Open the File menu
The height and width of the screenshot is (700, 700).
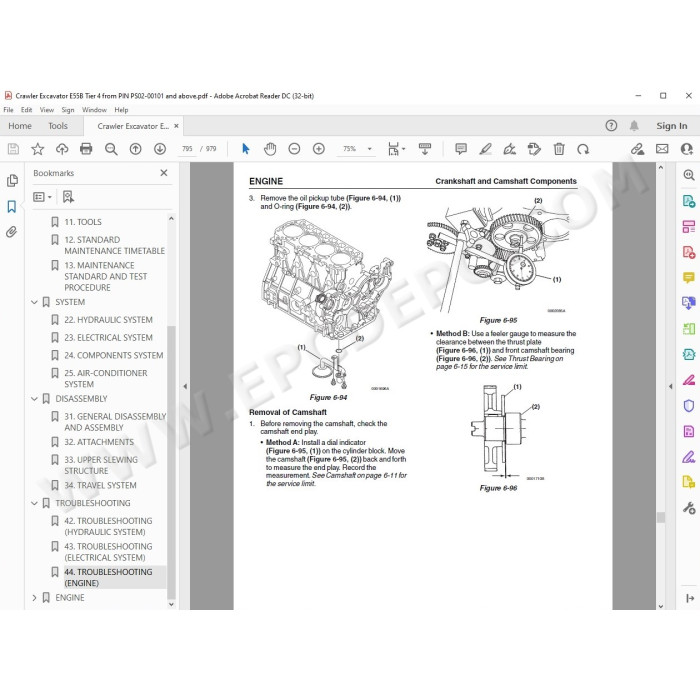(8, 110)
